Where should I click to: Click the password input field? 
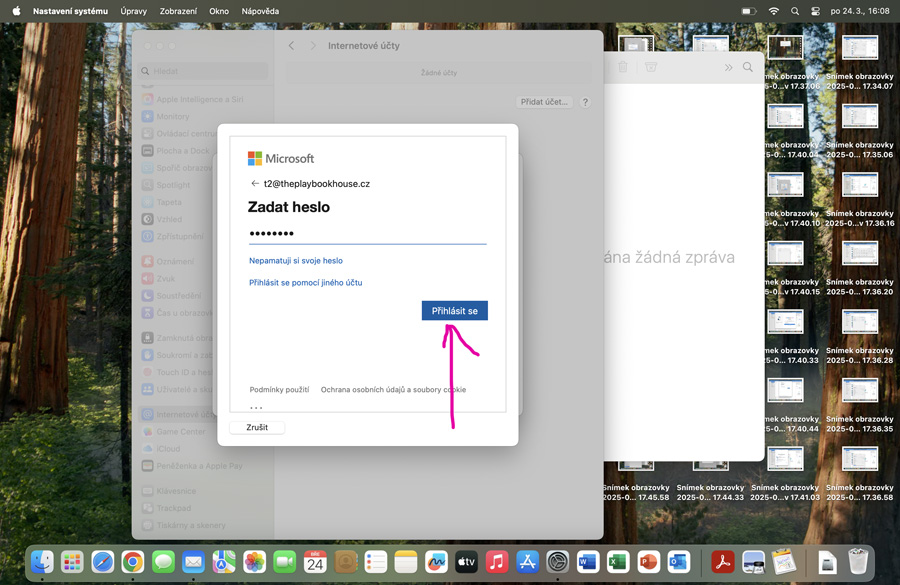click(x=367, y=233)
